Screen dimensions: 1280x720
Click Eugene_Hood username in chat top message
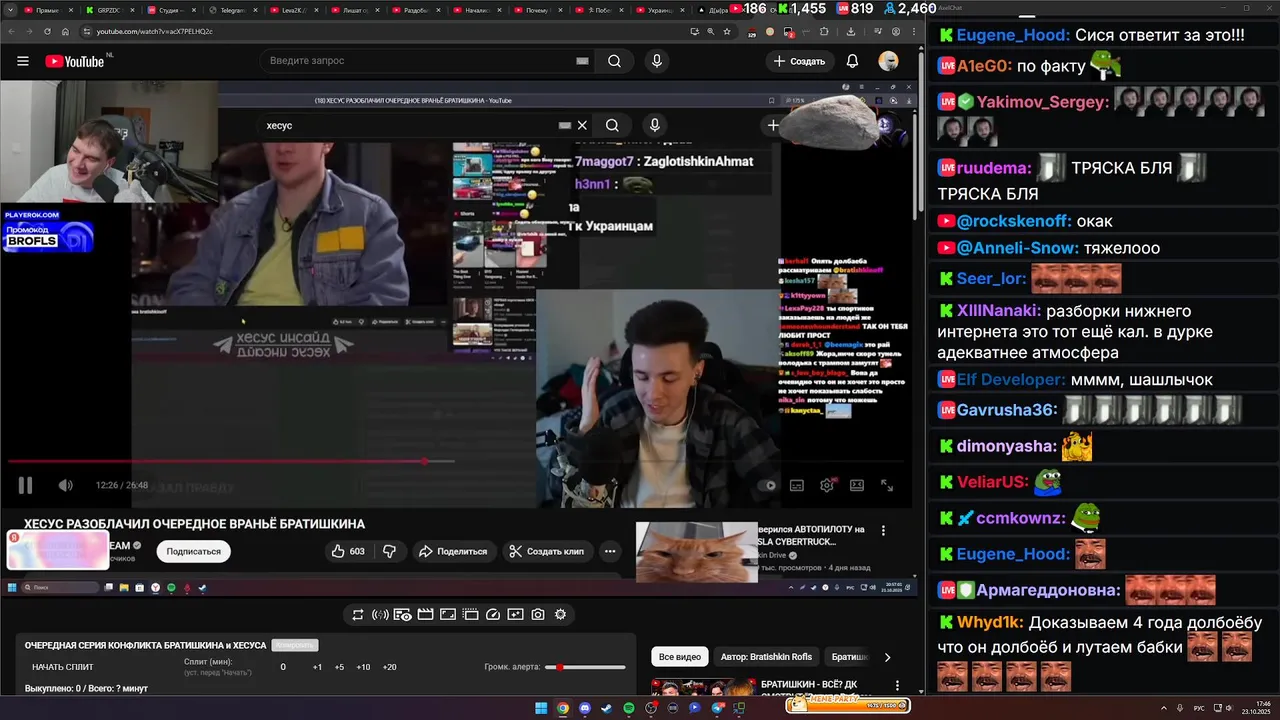click(x=1013, y=35)
